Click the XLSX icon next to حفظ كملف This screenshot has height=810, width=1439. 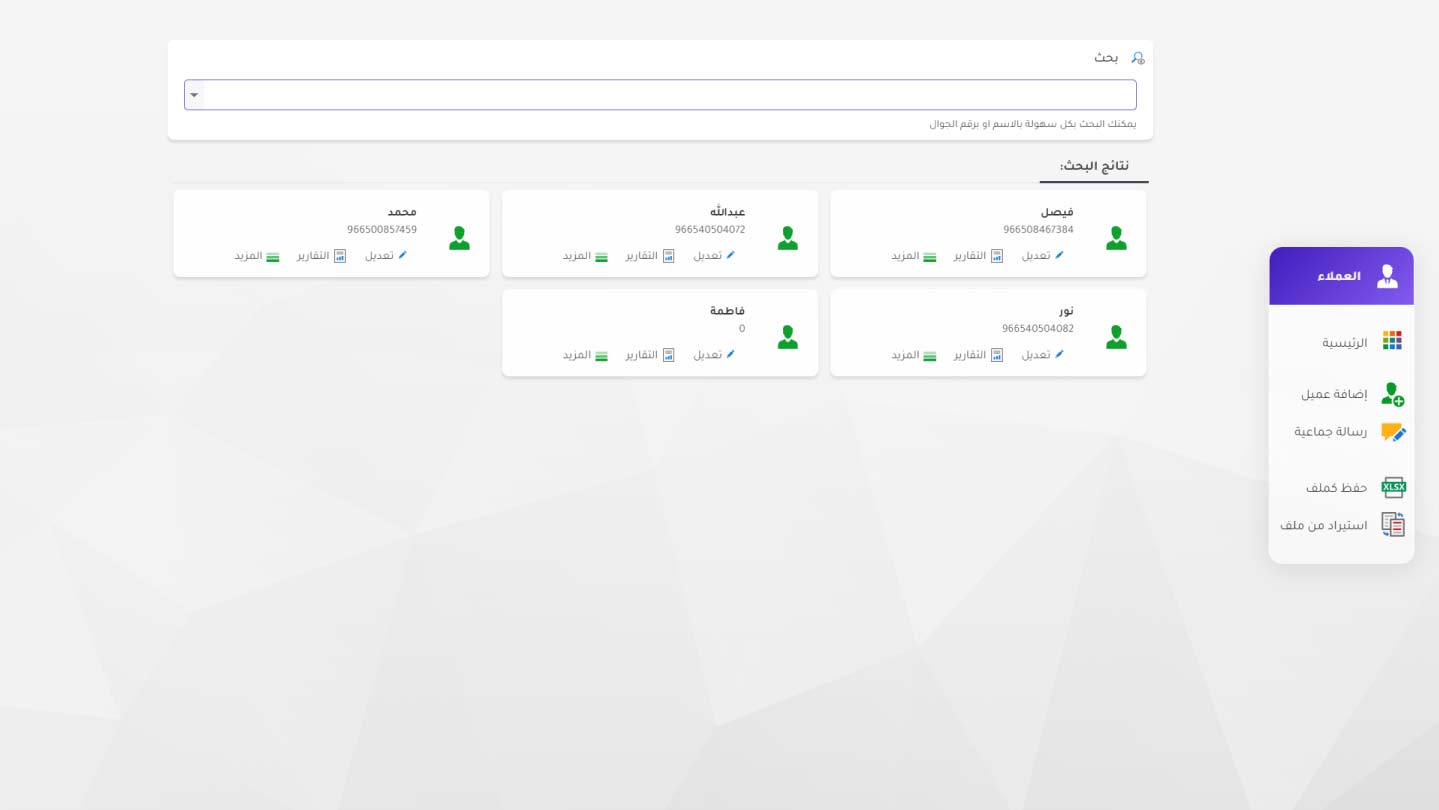pyautogui.click(x=1394, y=486)
